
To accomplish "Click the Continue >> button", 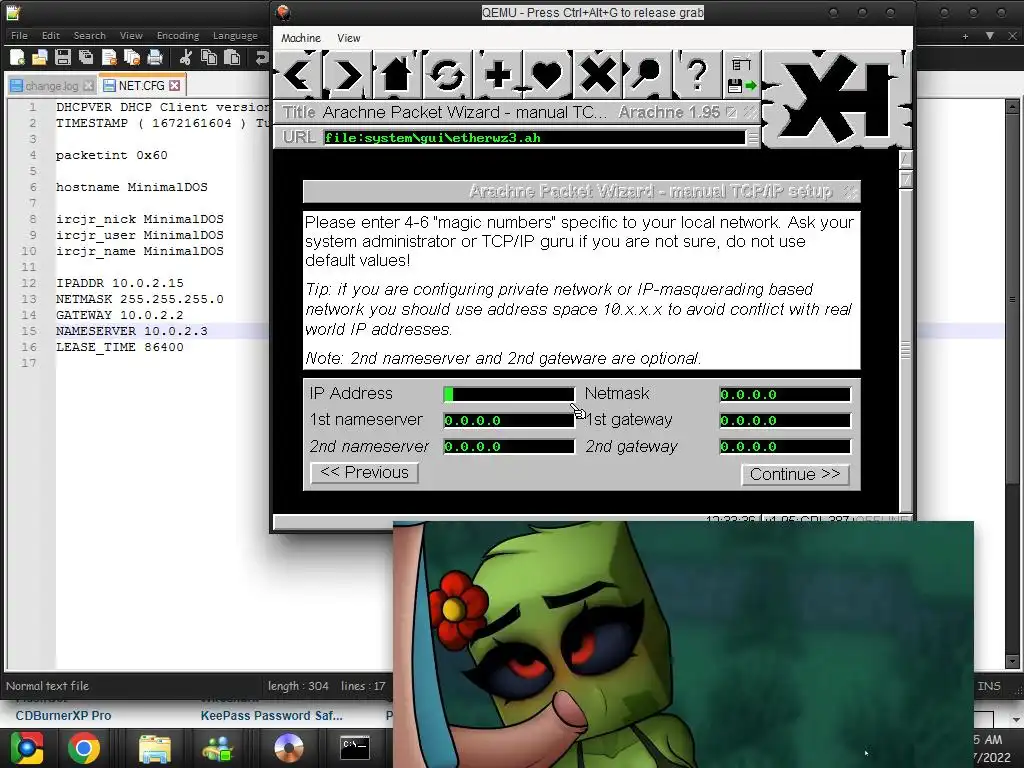I will (795, 474).
